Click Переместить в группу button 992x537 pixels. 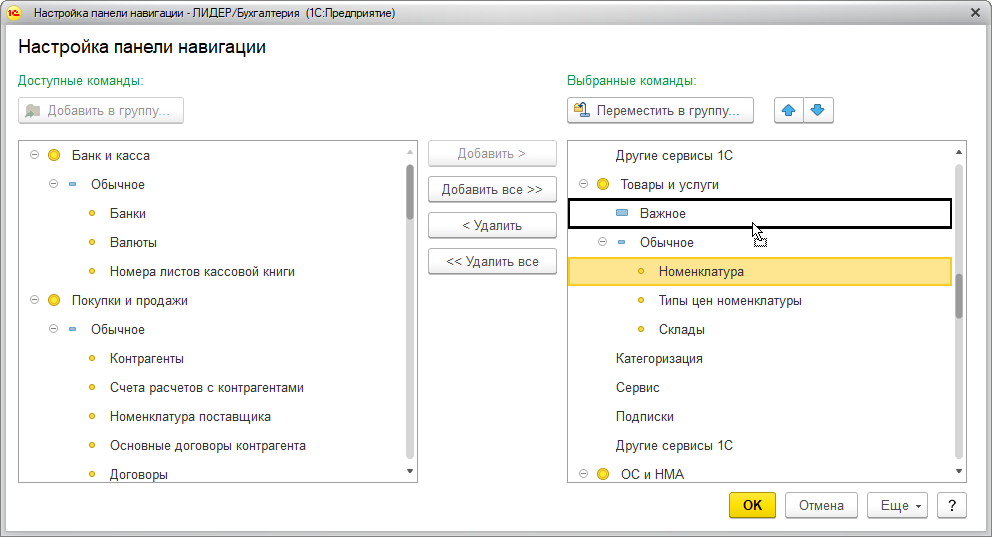pos(660,110)
